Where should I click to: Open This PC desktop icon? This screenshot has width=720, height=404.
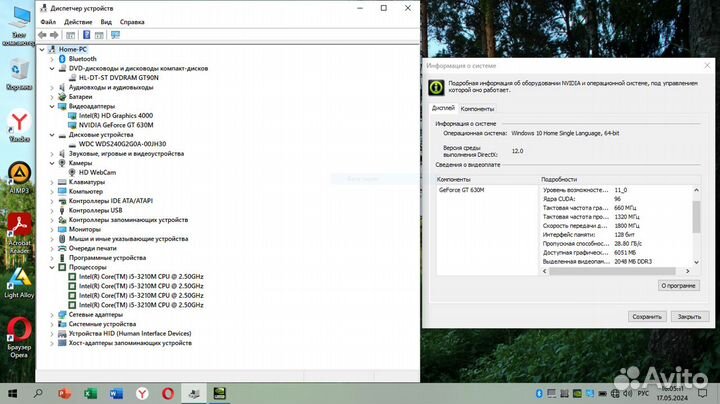point(19,26)
